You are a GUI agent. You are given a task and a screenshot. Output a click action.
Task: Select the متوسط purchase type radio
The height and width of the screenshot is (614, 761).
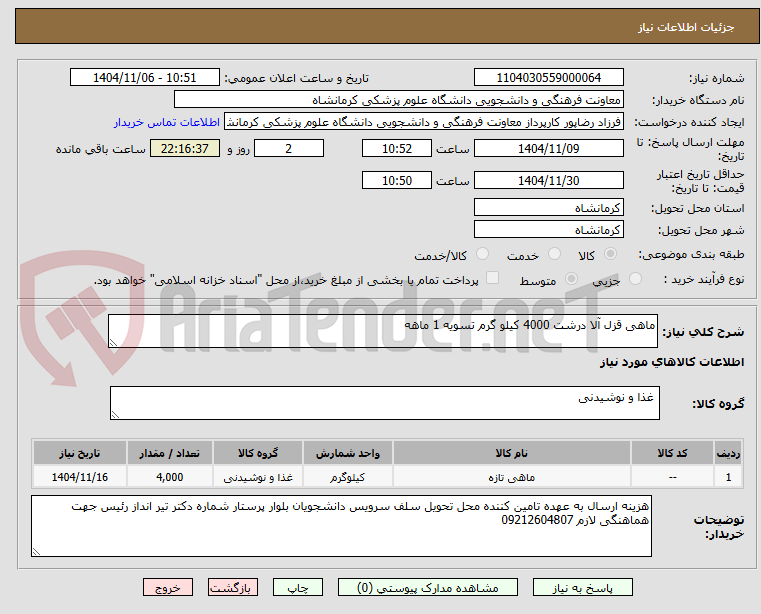click(x=572, y=279)
